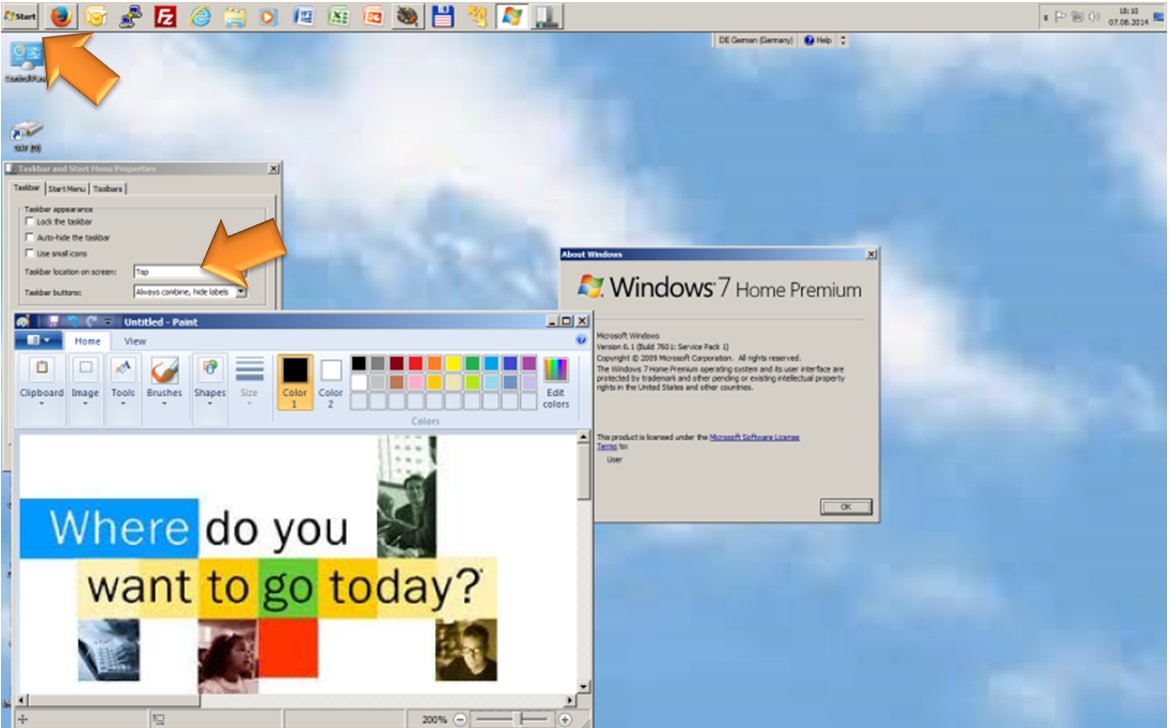Select the Taskbar tab in properties dialog
This screenshot has width=1170, height=728.
(x=27, y=188)
